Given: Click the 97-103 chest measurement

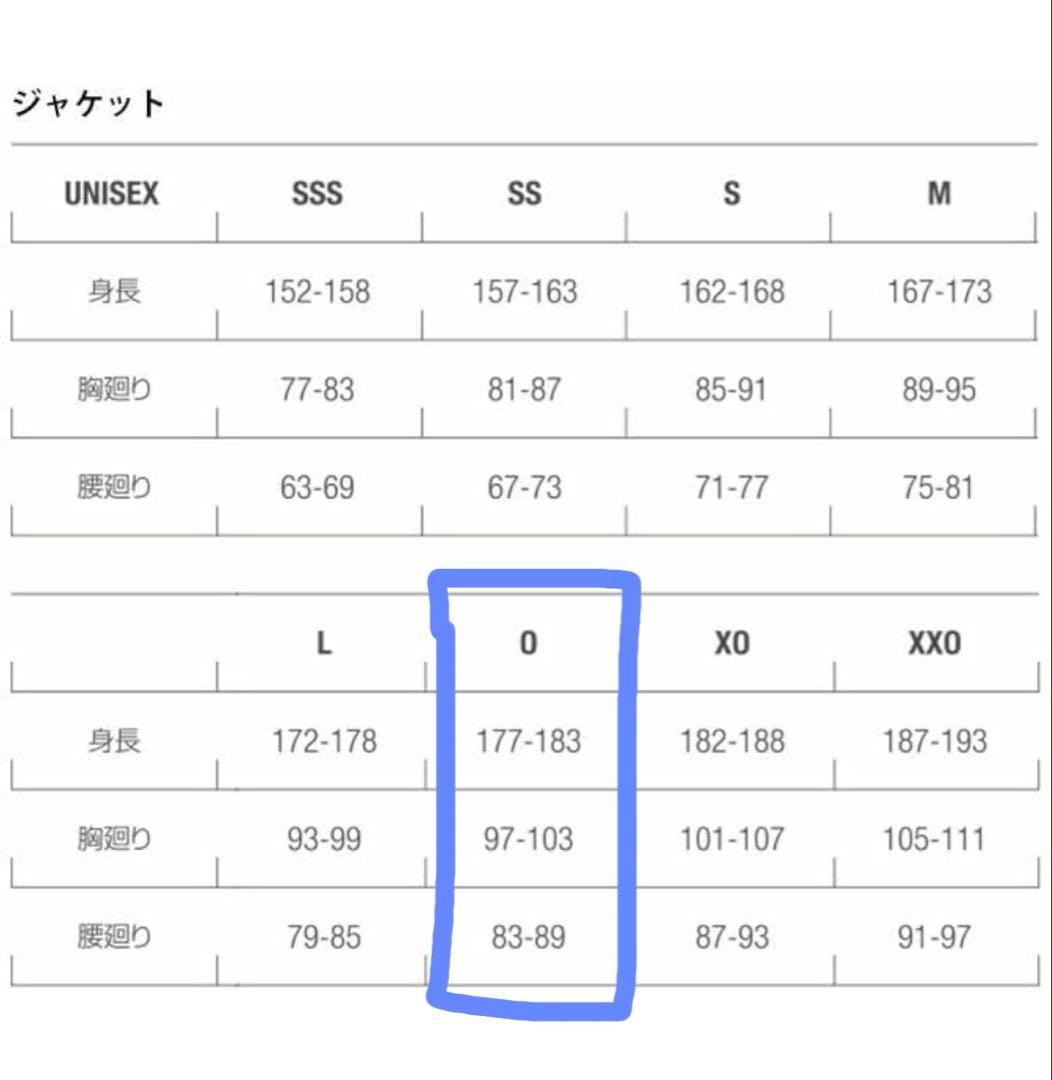Looking at the screenshot, I should [529, 840].
